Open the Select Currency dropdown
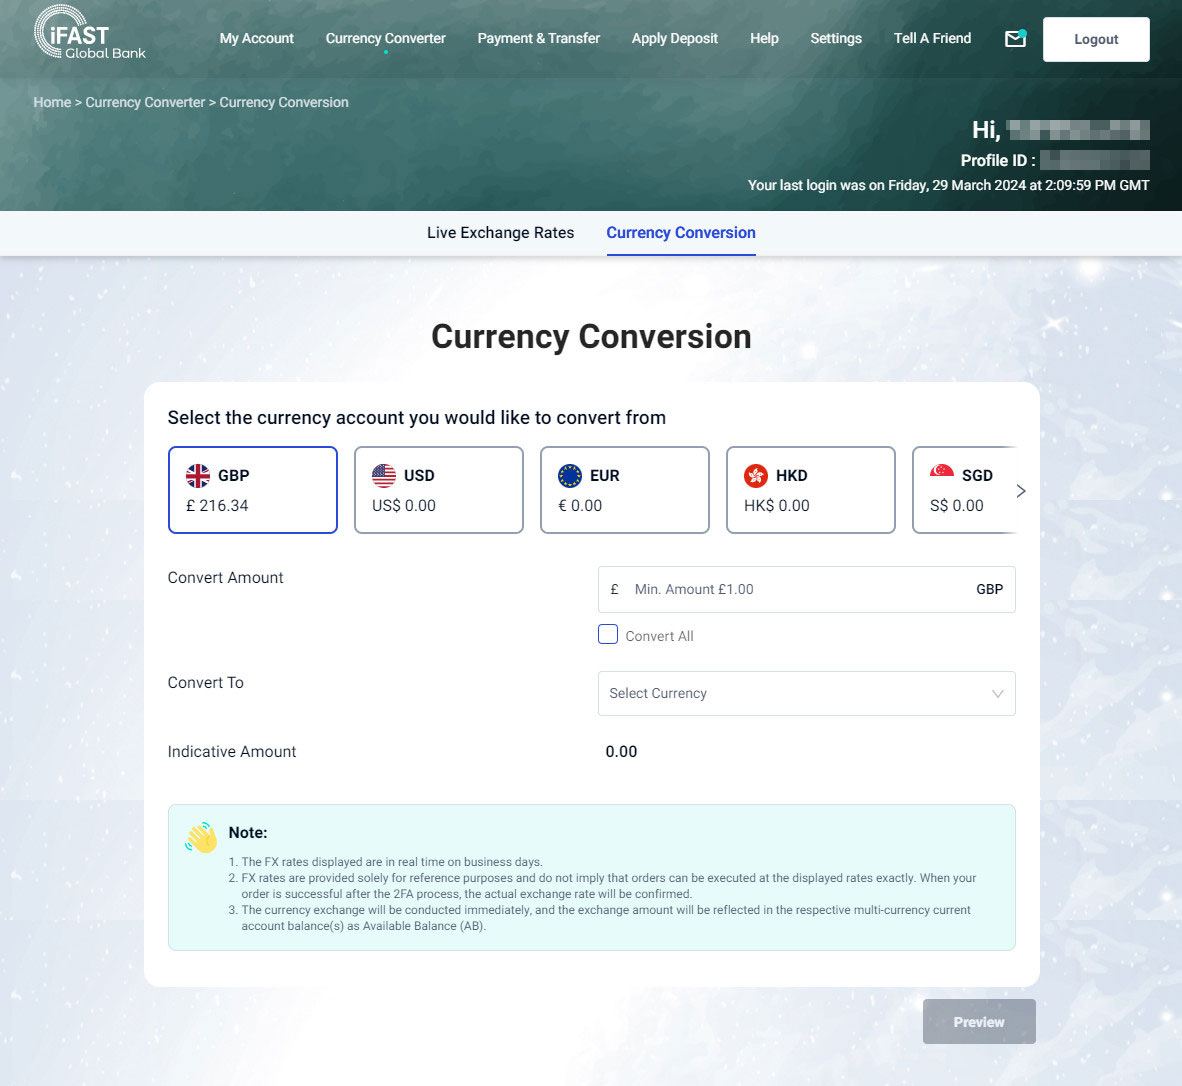This screenshot has height=1086, width=1182. (x=806, y=693)
